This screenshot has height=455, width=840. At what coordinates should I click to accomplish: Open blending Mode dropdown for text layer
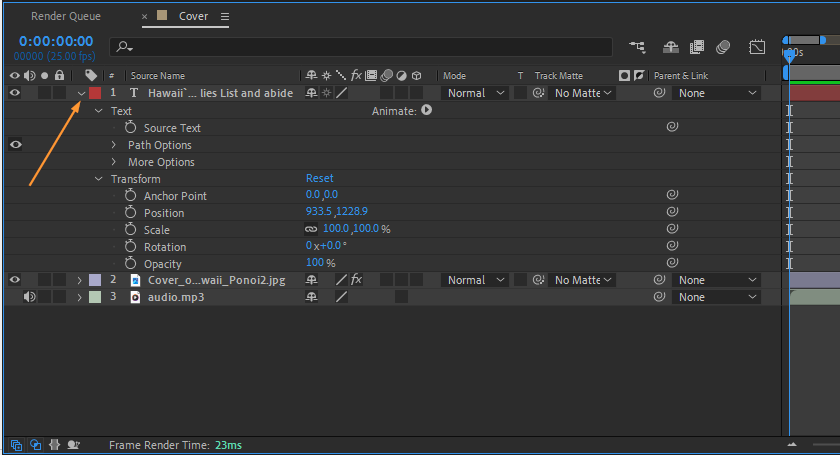click(473, 93)
